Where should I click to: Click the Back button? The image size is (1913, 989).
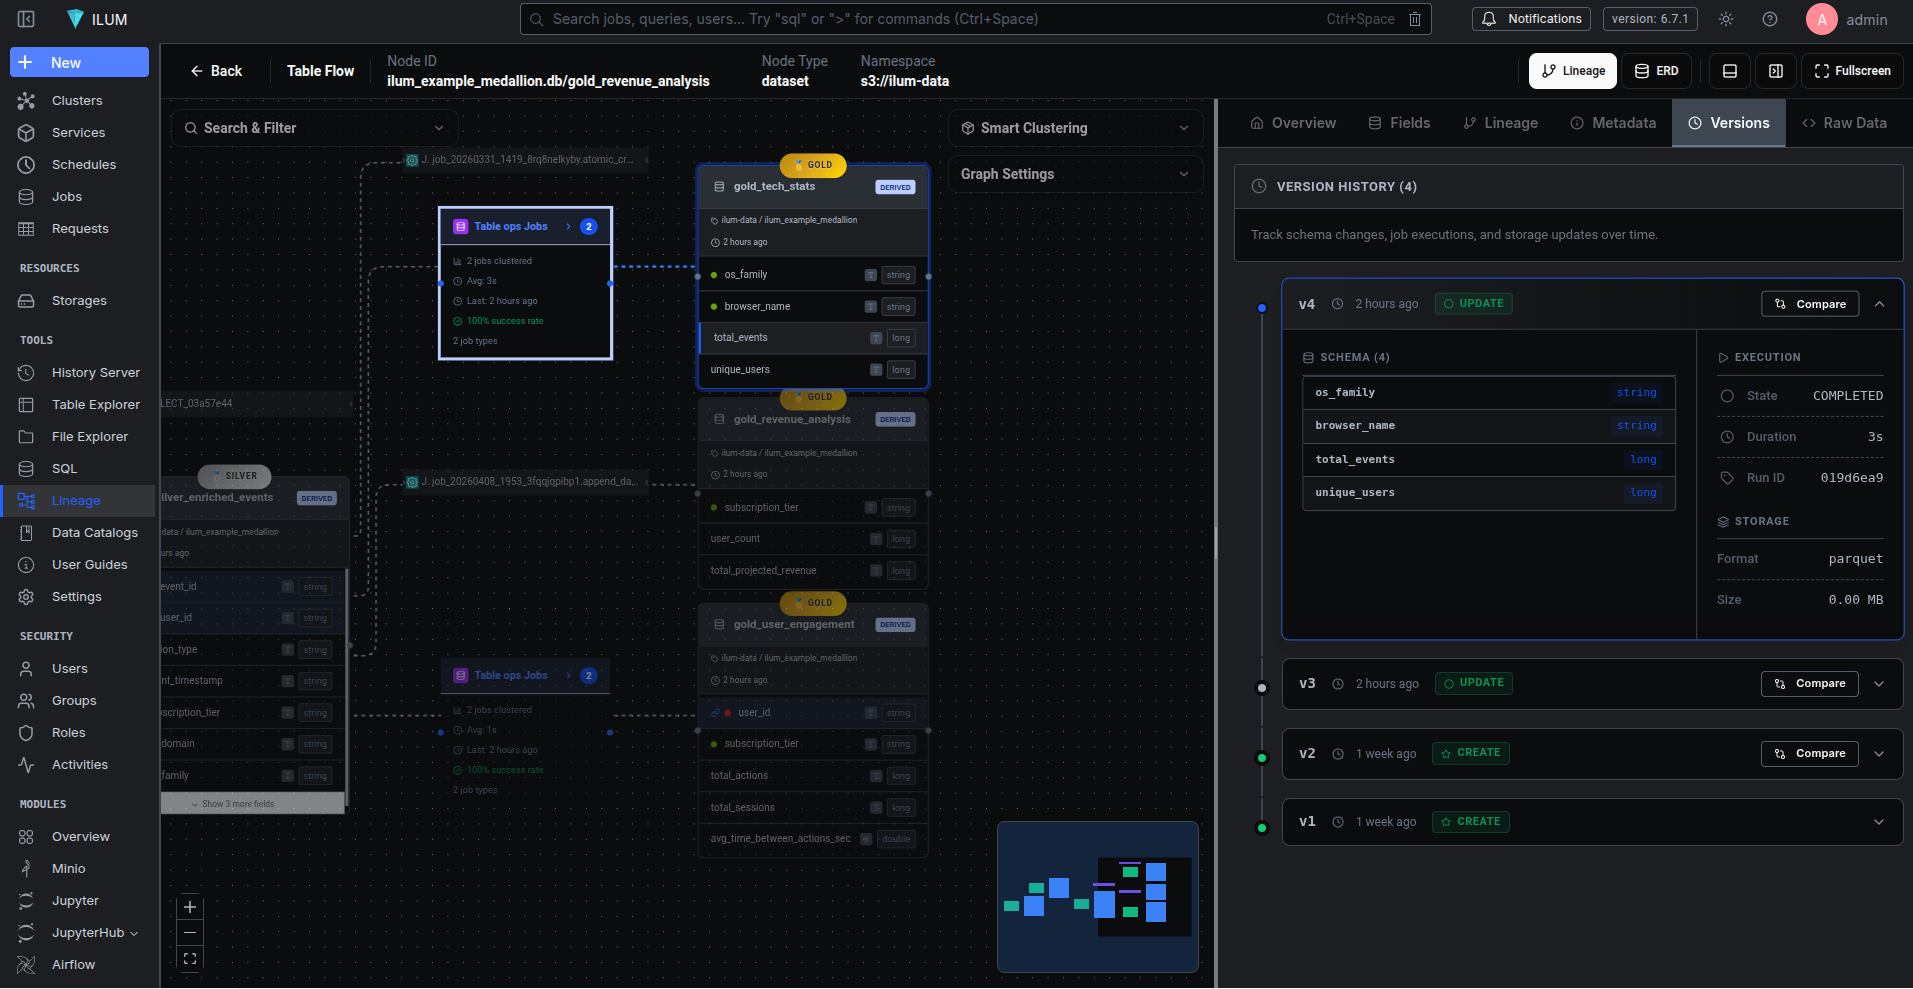pyautogui.click(x=216, y=71)
